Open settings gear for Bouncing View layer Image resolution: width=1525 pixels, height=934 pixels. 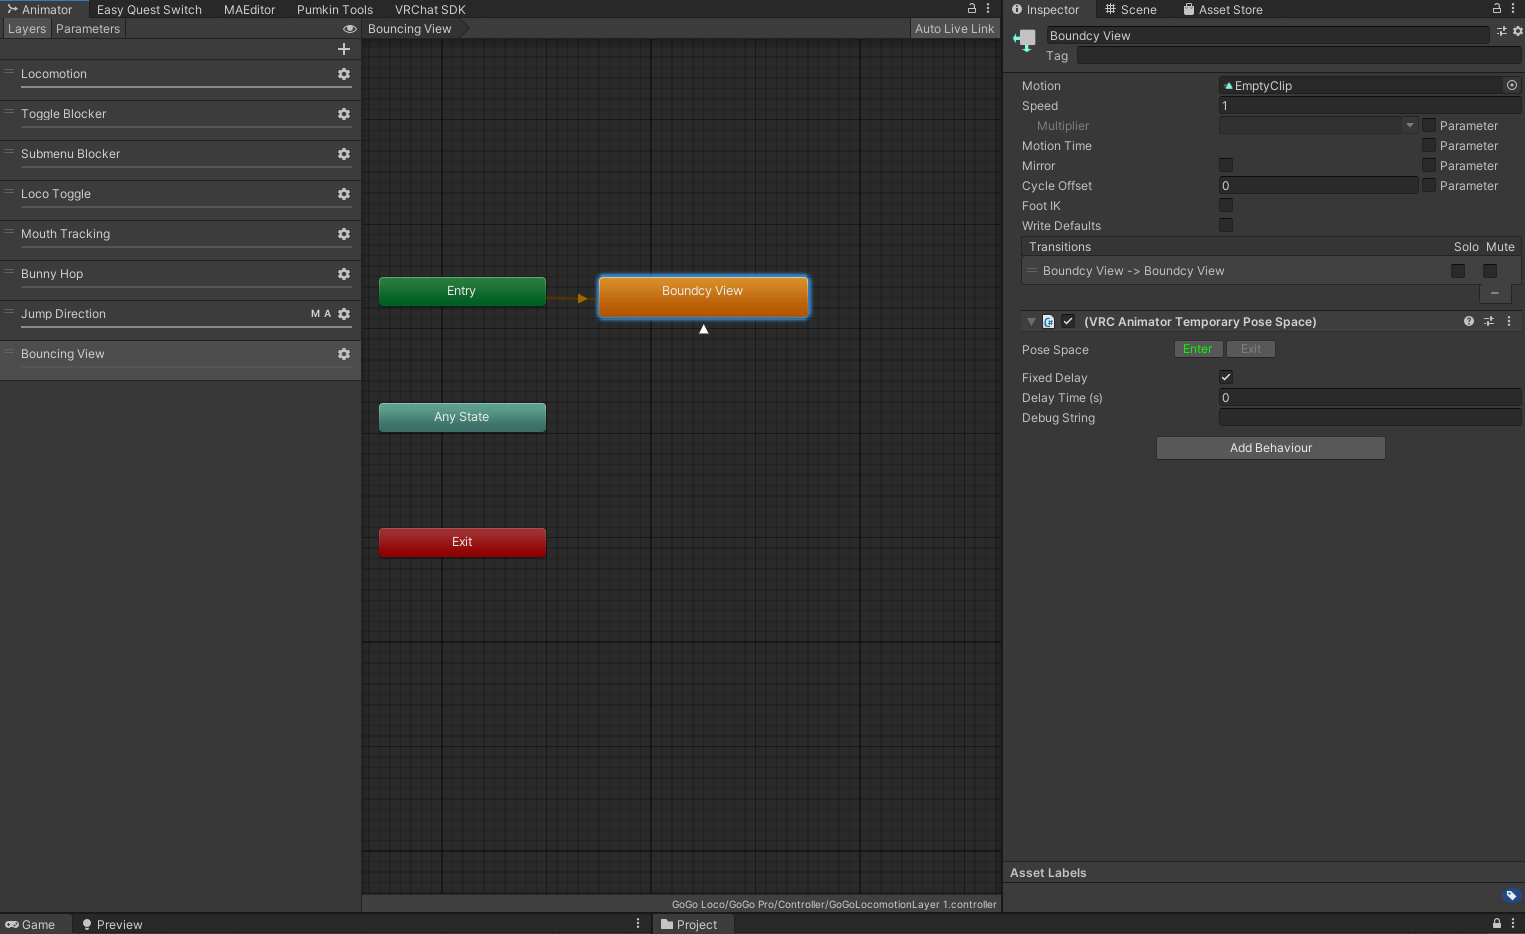(x=344, y=354)
